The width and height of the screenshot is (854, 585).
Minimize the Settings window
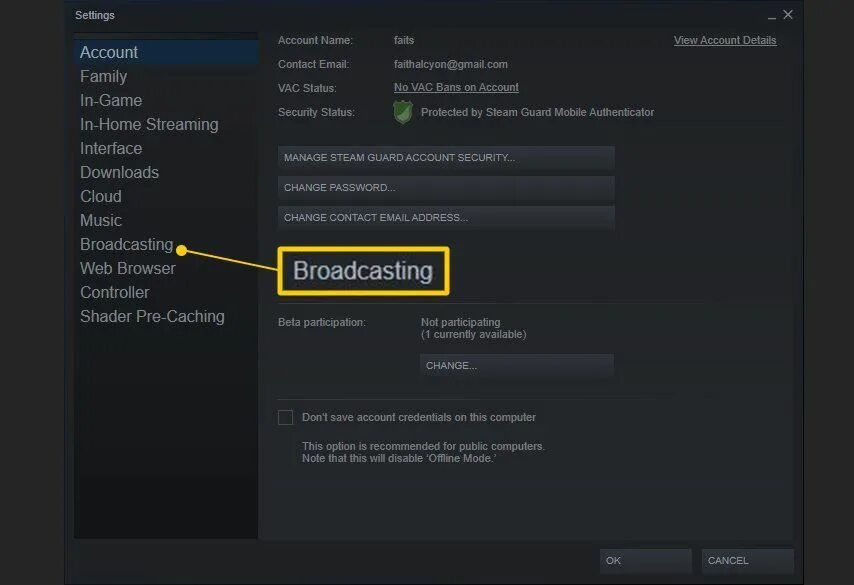coord(772,16)
